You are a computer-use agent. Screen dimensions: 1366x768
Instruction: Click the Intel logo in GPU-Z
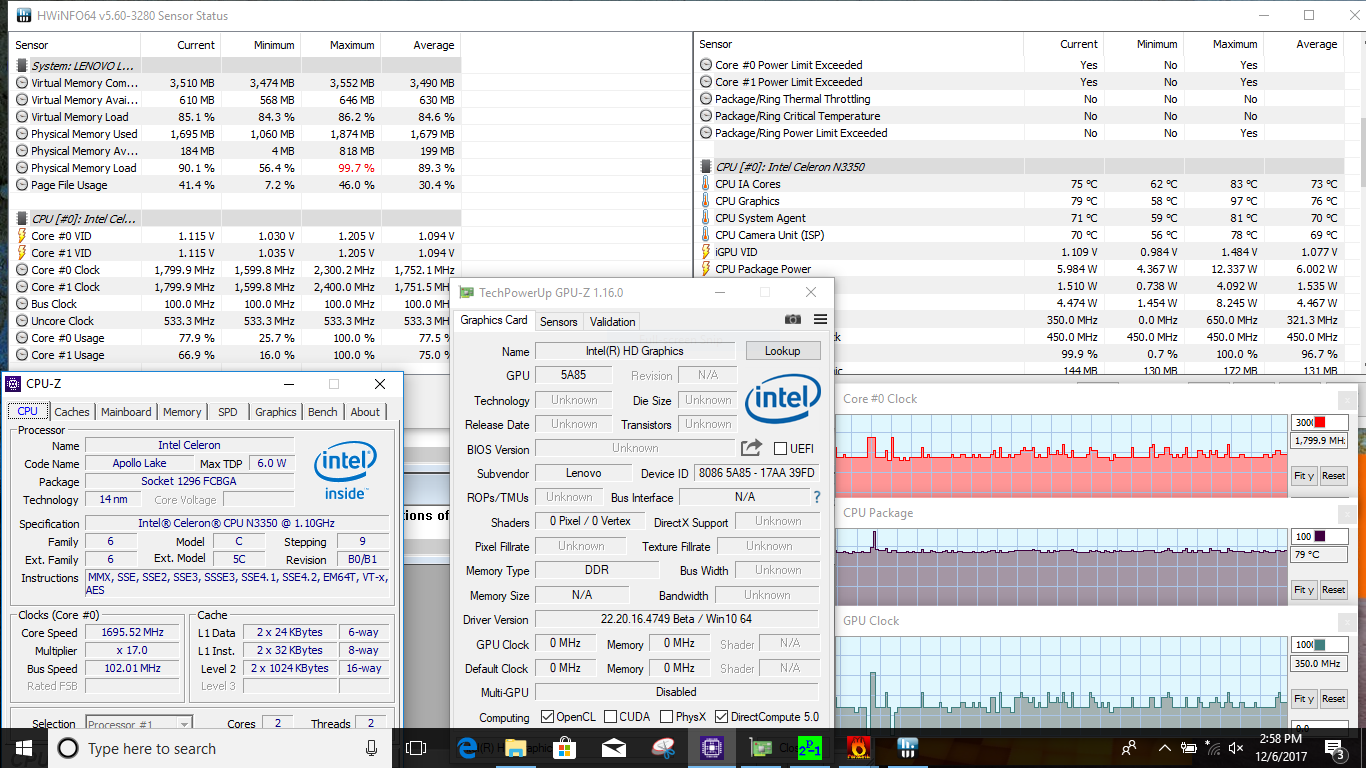(x=783, y=399)
